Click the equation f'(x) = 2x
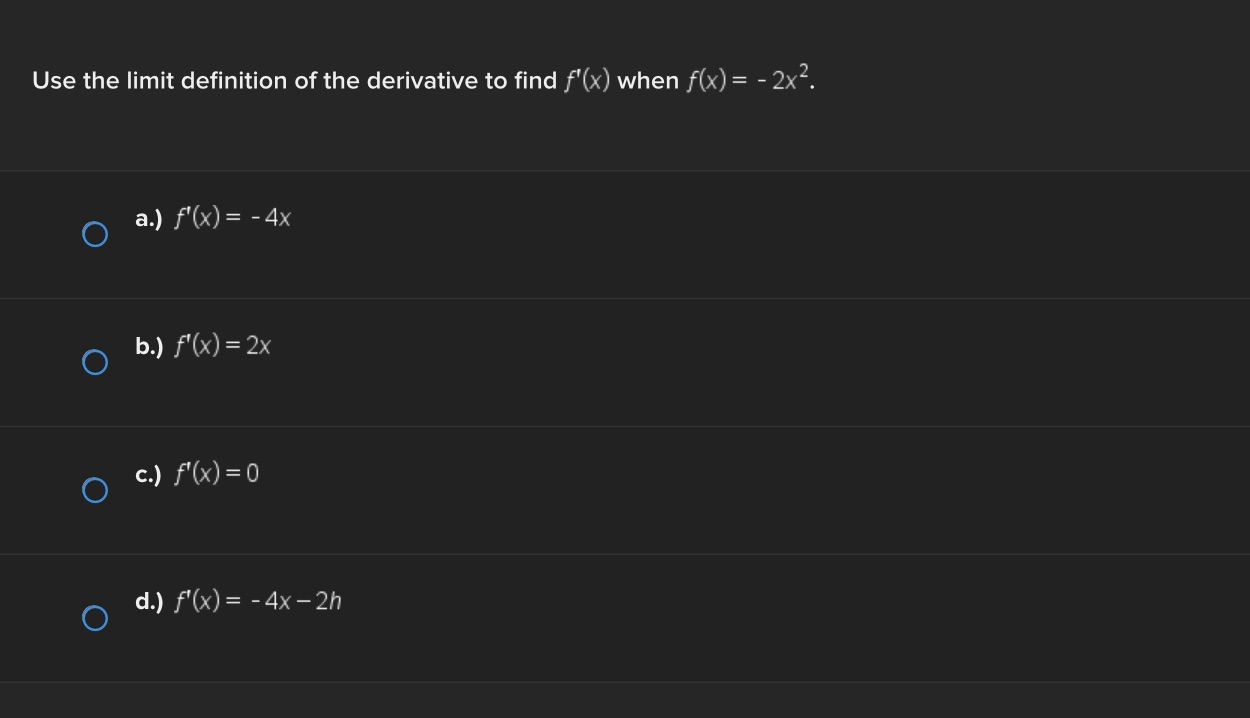This screenshot has height=718, width=1250. [x=222, y=346]
